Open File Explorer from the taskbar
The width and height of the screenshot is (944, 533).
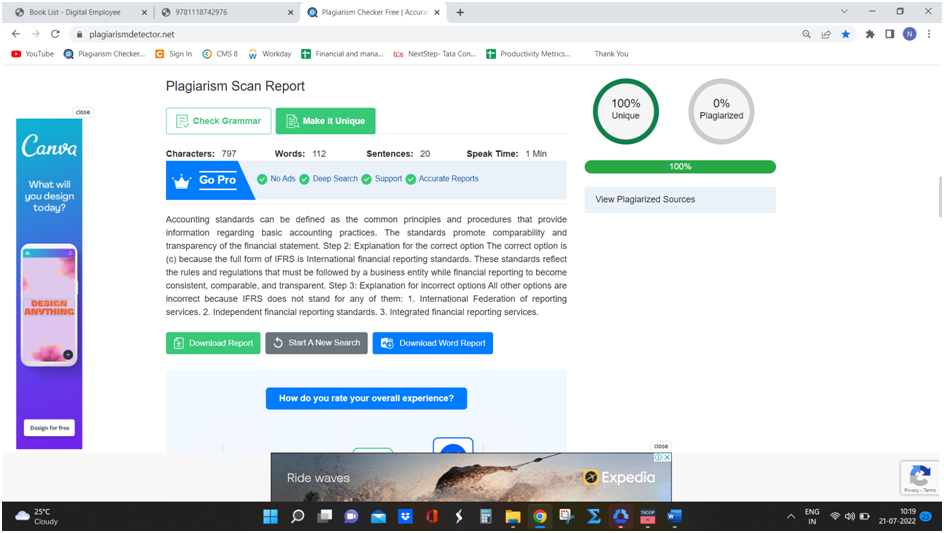513,516
